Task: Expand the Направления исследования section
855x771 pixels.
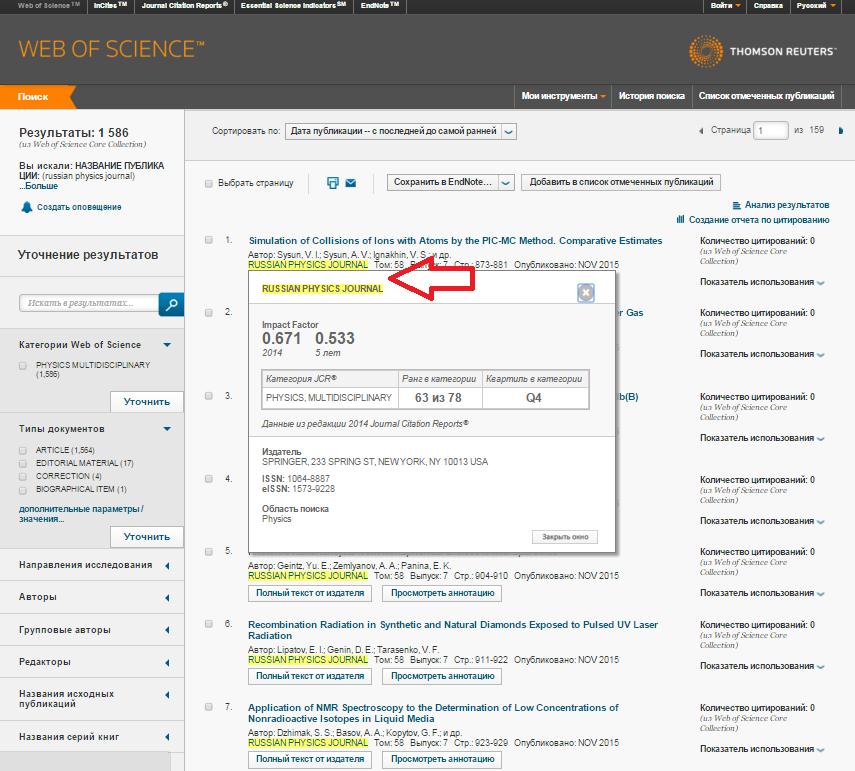Action: (x=167, y=566)
